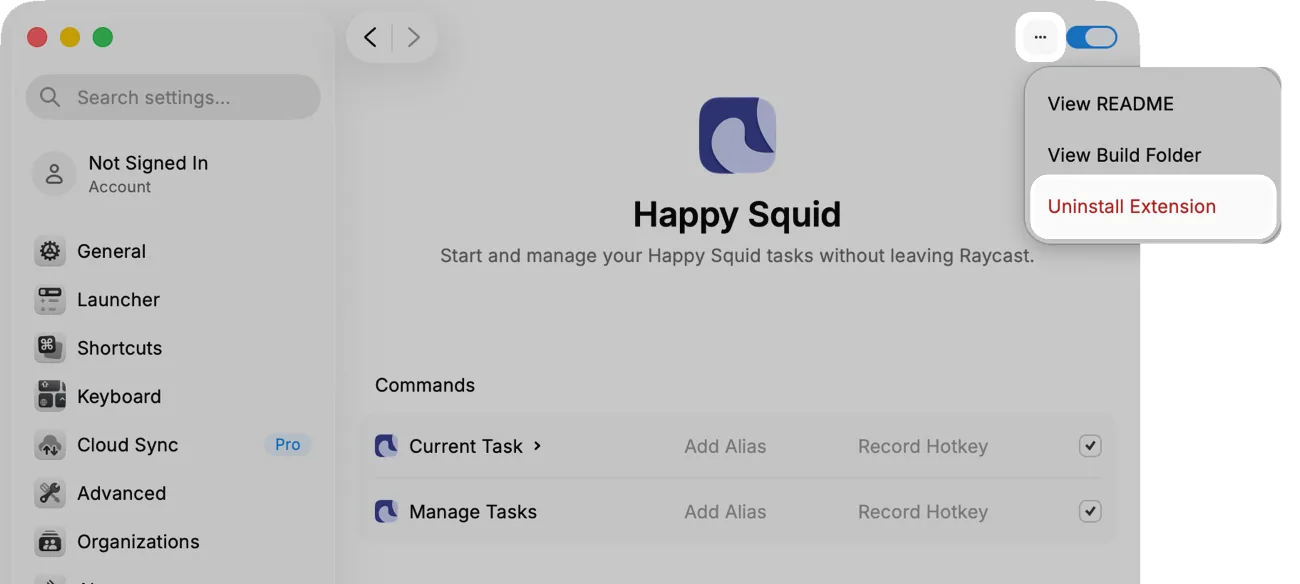Select the Shortcuts sidebar label
The width and height of the screenshot is (1300, 584).
tap(119, 348)
